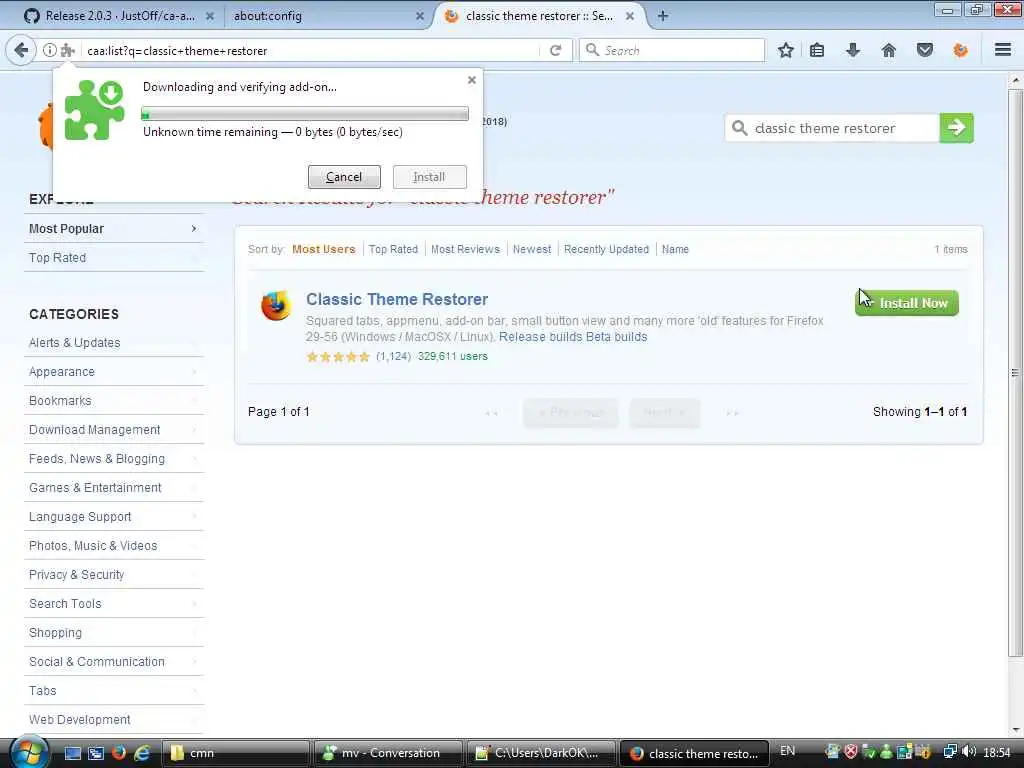The height and width of the screenshot is (768, 1024).
Task: Open Firefox from quick launch icon
Action: tap(118, 753)
